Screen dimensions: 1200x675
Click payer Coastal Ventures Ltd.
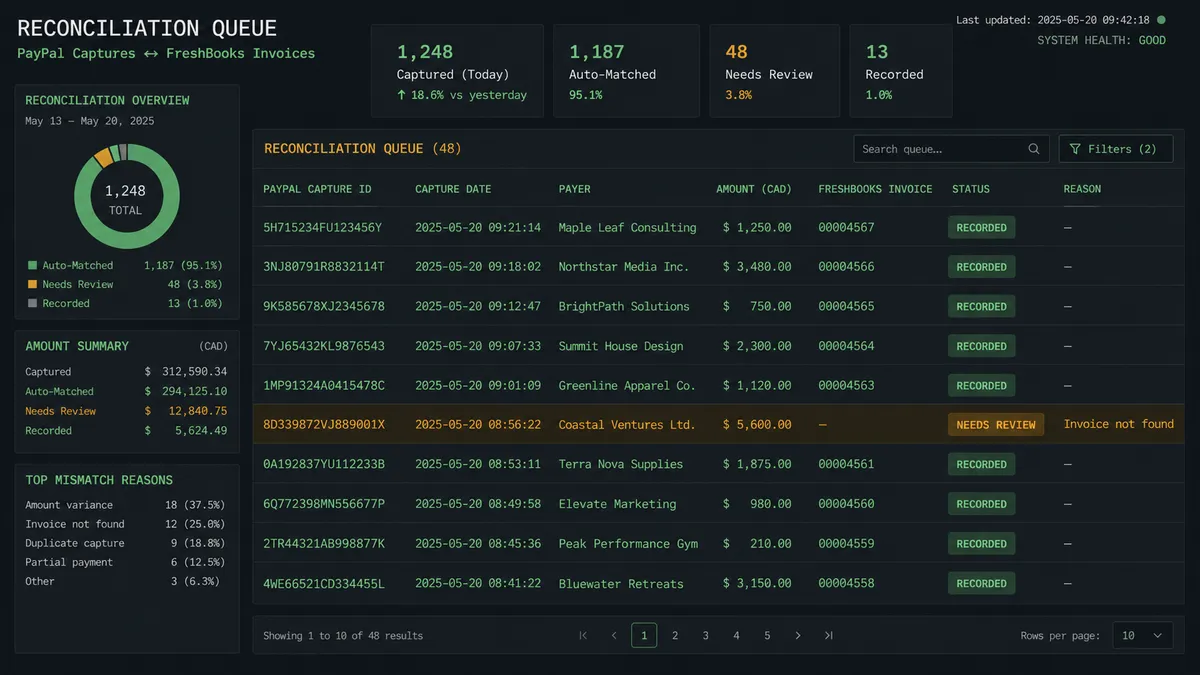pos(627,425)
